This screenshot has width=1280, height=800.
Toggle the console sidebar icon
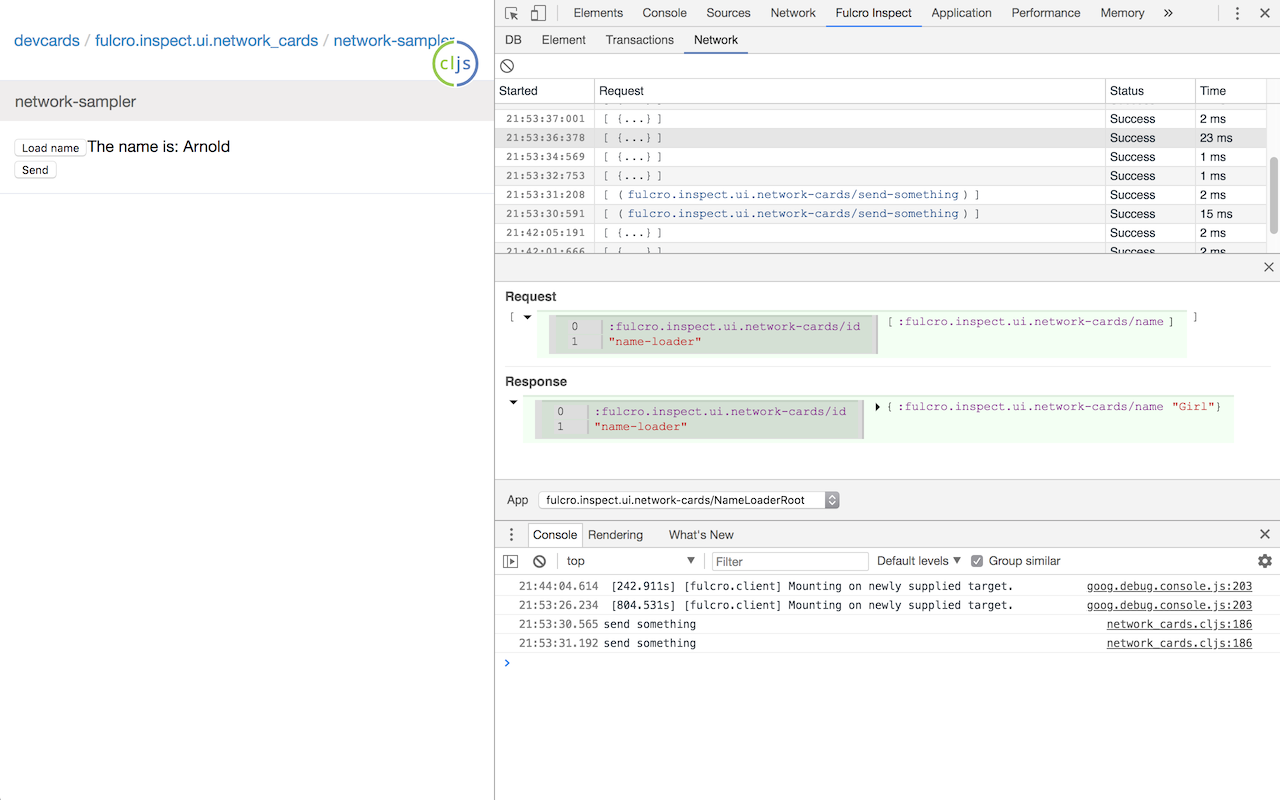511,561
